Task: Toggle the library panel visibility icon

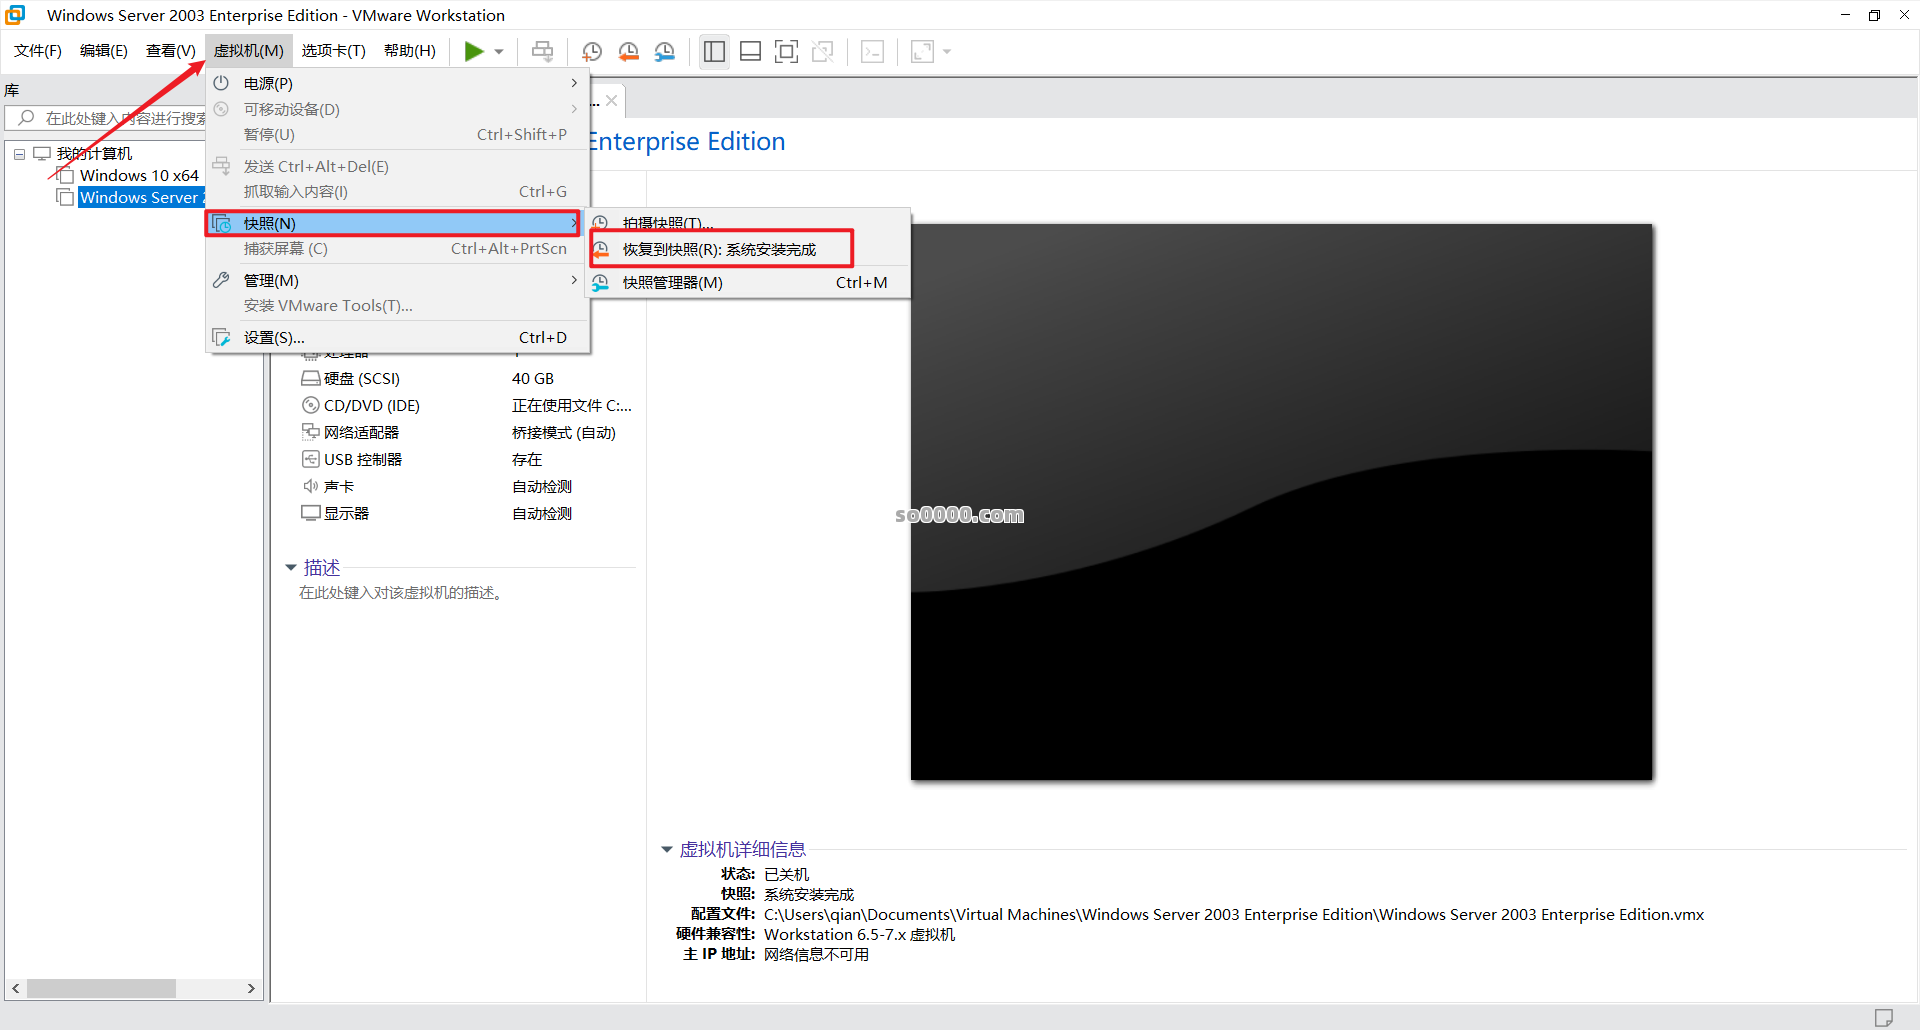Action: 714,51
